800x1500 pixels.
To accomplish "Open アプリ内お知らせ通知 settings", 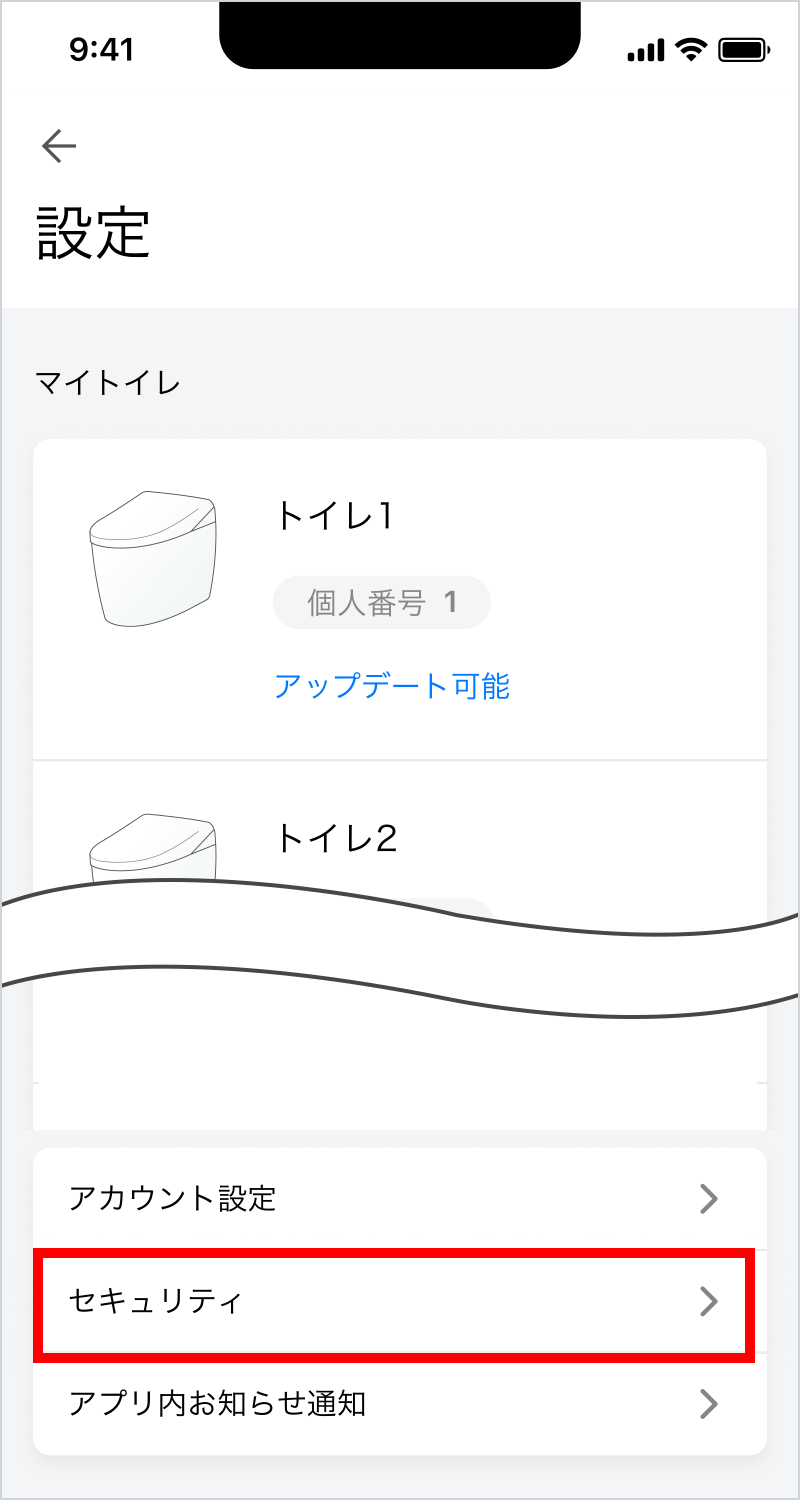I will point(217,1404).
